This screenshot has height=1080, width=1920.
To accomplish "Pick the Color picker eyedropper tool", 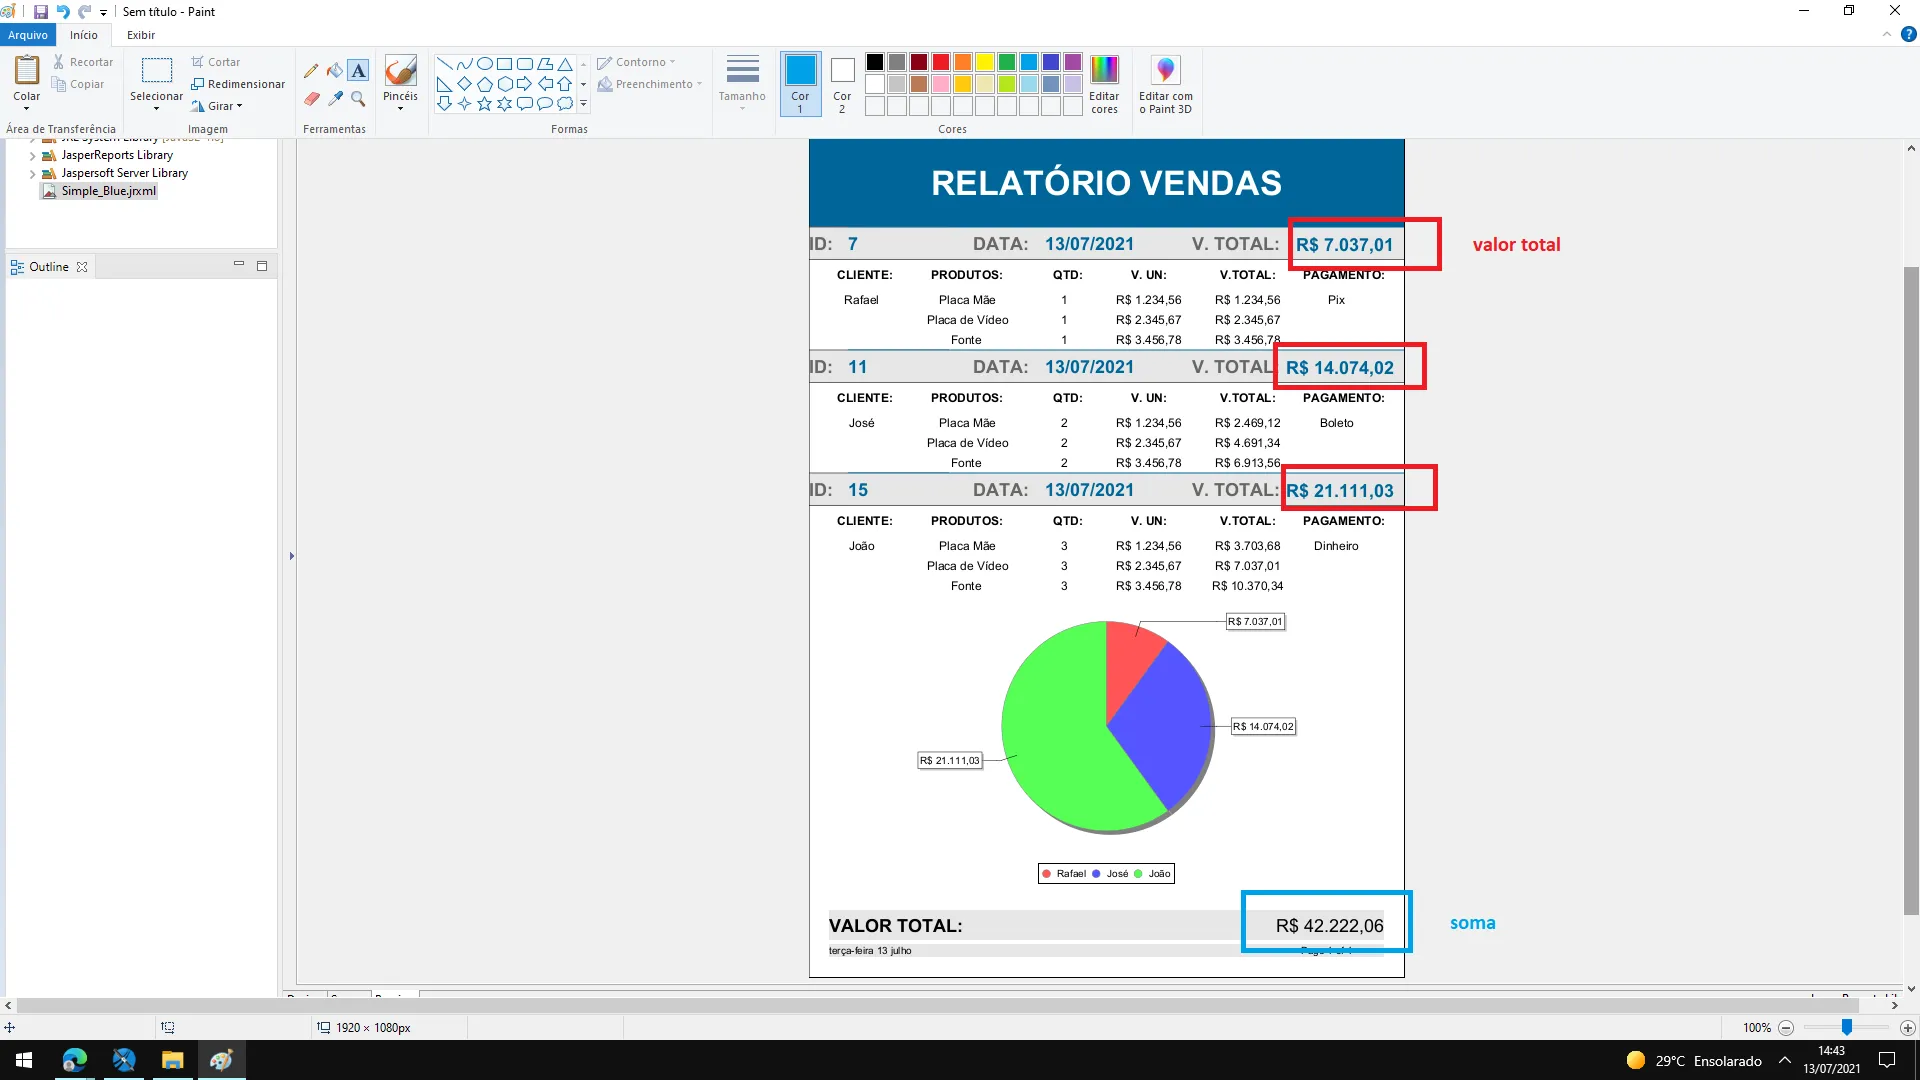I will coord(335,98).
